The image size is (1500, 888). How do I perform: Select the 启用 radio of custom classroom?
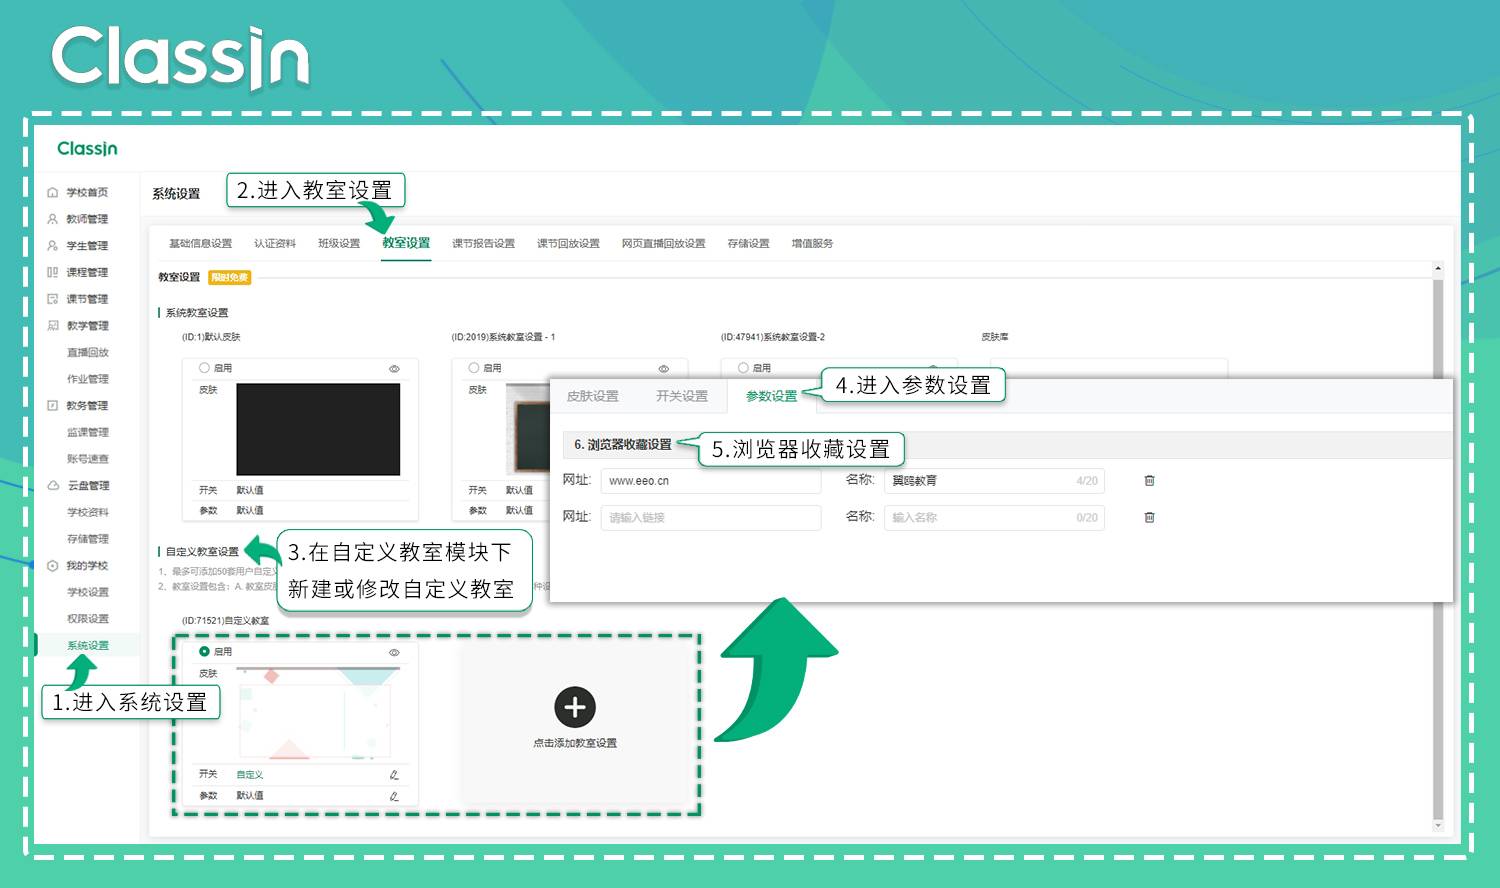[x=204, y=651]
